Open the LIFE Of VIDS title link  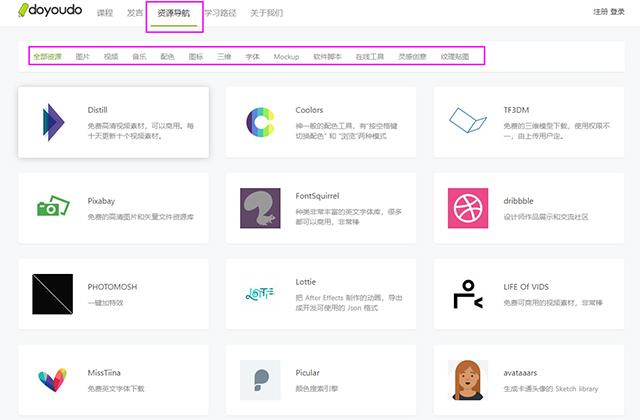point(526,287)
